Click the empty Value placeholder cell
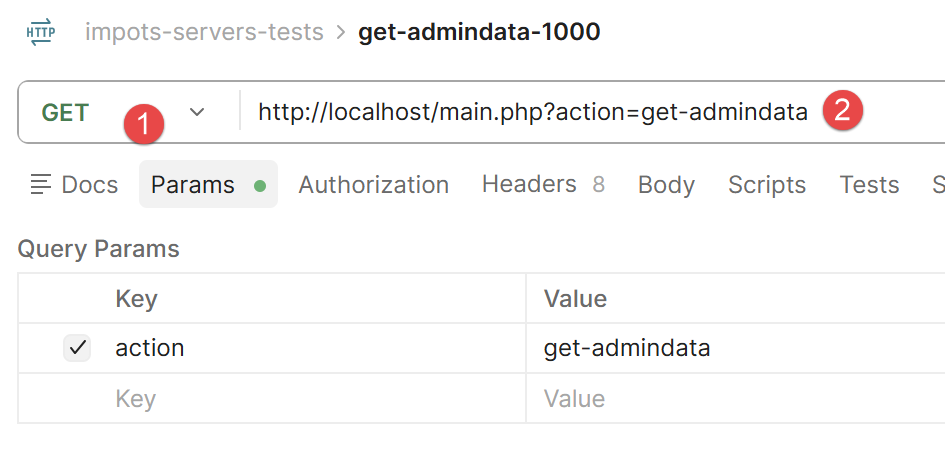The image size is (945, 473). coord(735,398)
